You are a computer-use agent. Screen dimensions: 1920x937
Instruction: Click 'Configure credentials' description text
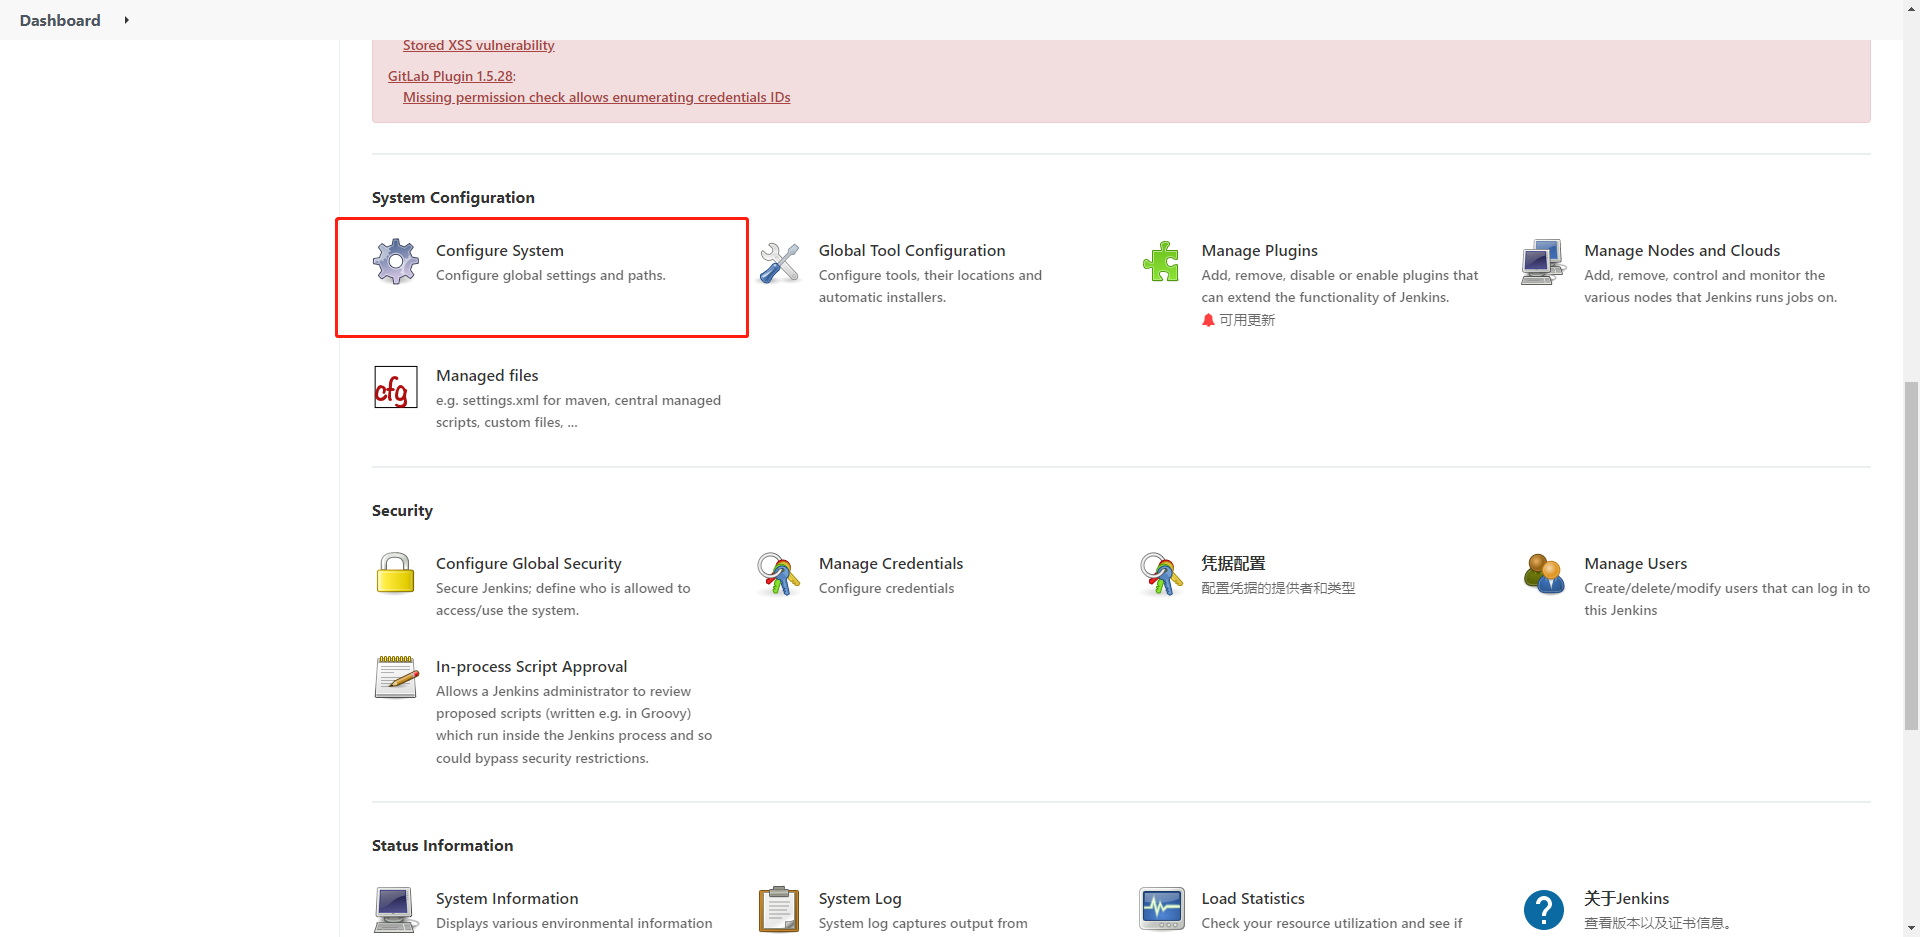pyautogui.click(x=886, y=589)
